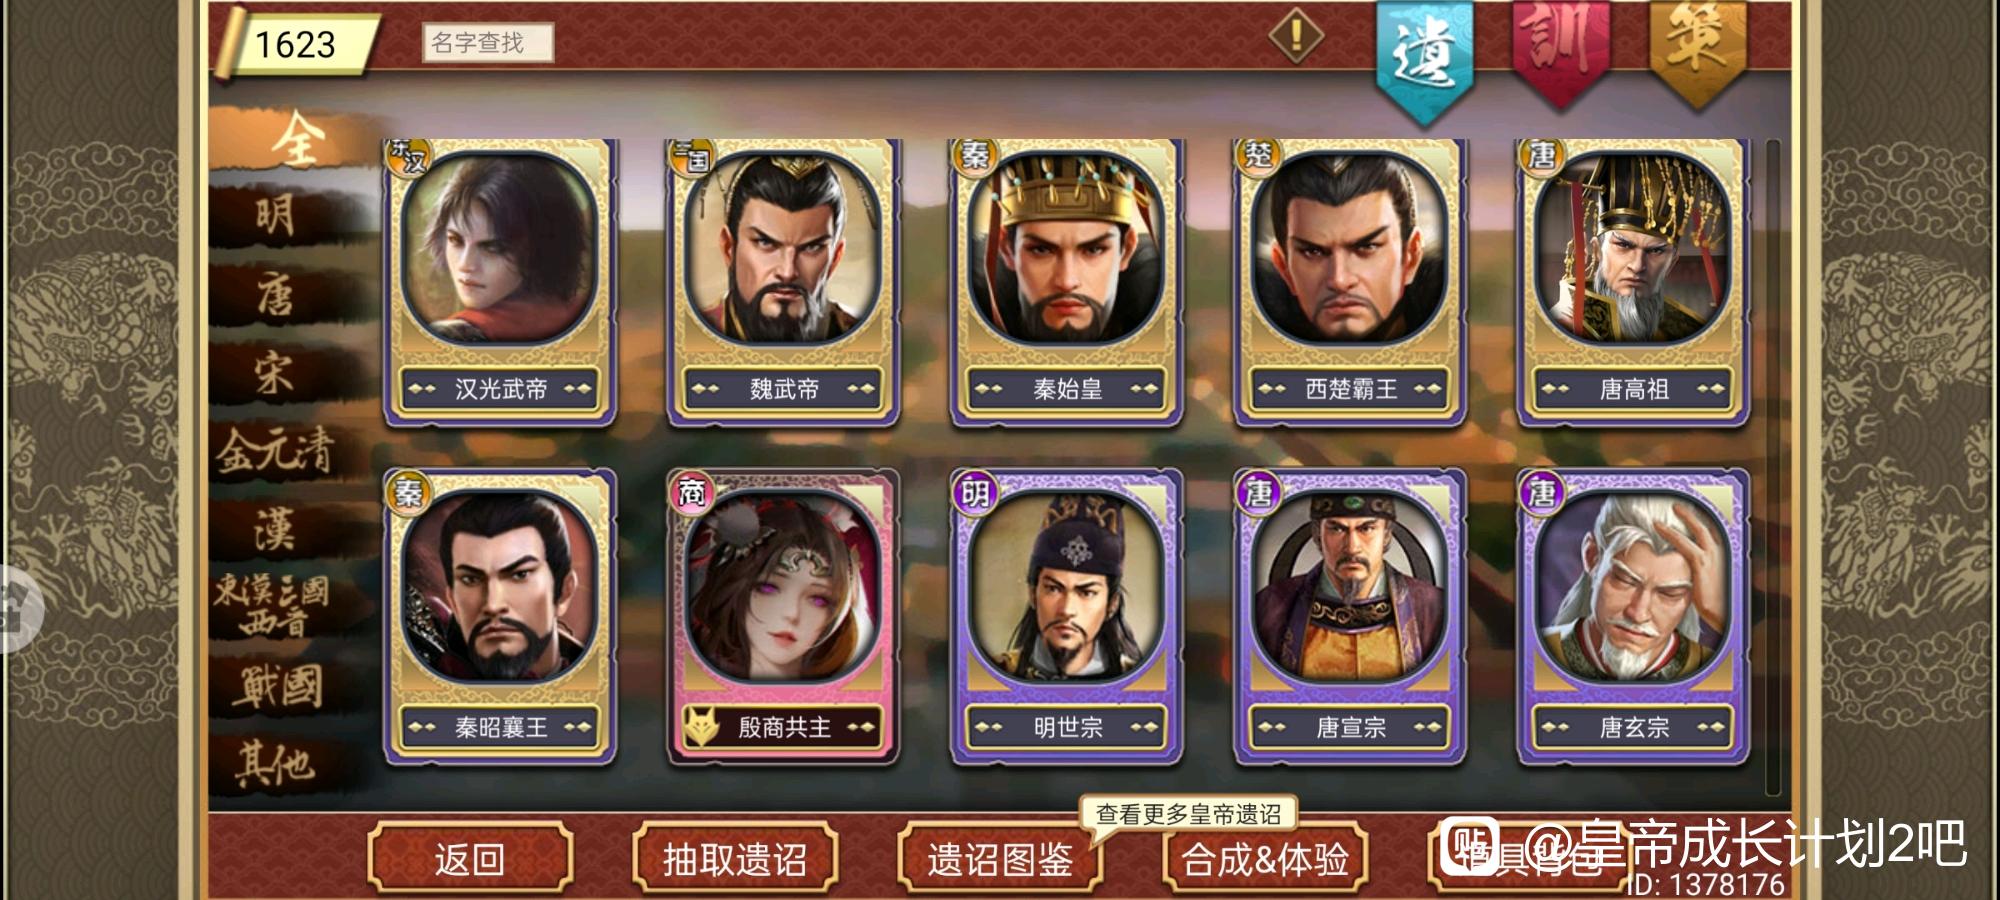Viewport: 2000px width, 900px height.
Task: Click the 抽取遗诏 draw button
Action: click(x=735, y=858)
